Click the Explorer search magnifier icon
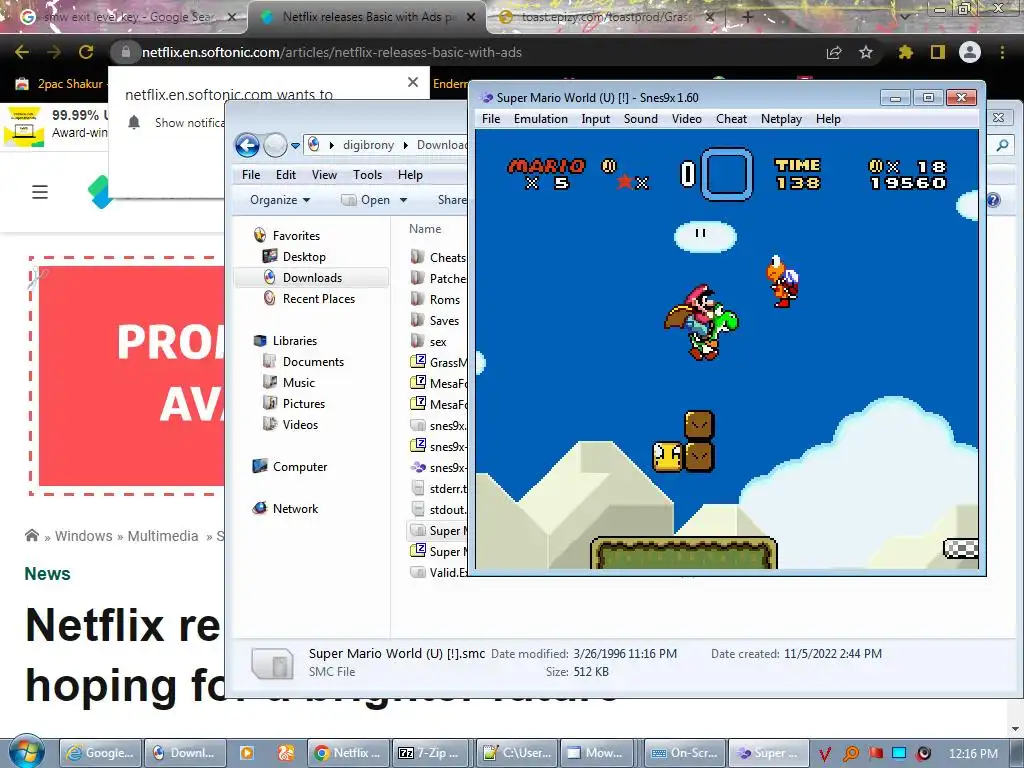Viewport: 1024px width, 768px height. 1002,146
